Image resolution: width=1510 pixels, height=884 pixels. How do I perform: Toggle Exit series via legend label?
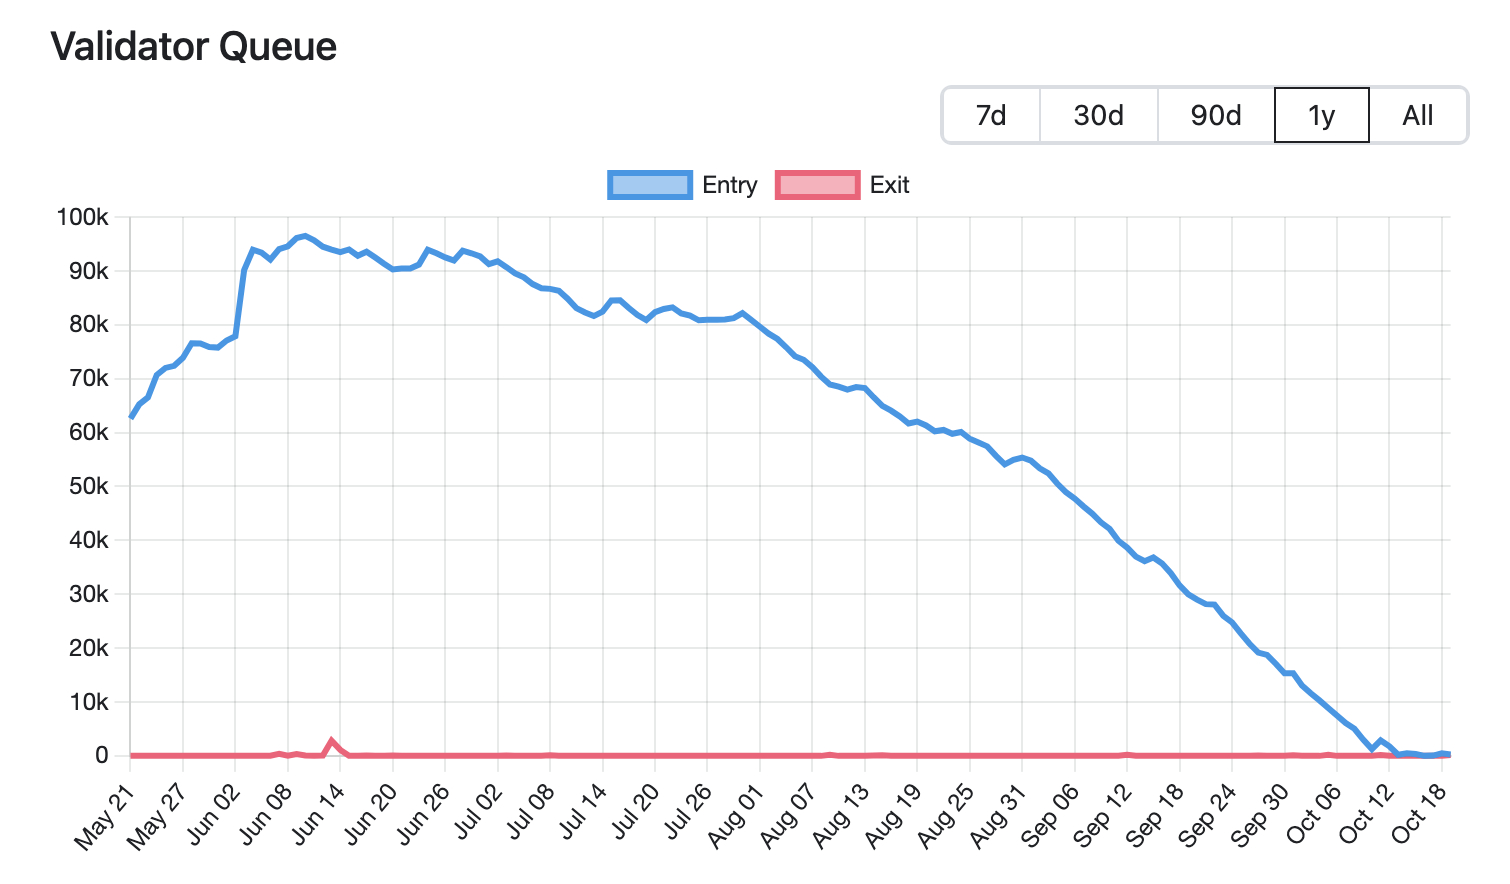(x=889, y=185)
